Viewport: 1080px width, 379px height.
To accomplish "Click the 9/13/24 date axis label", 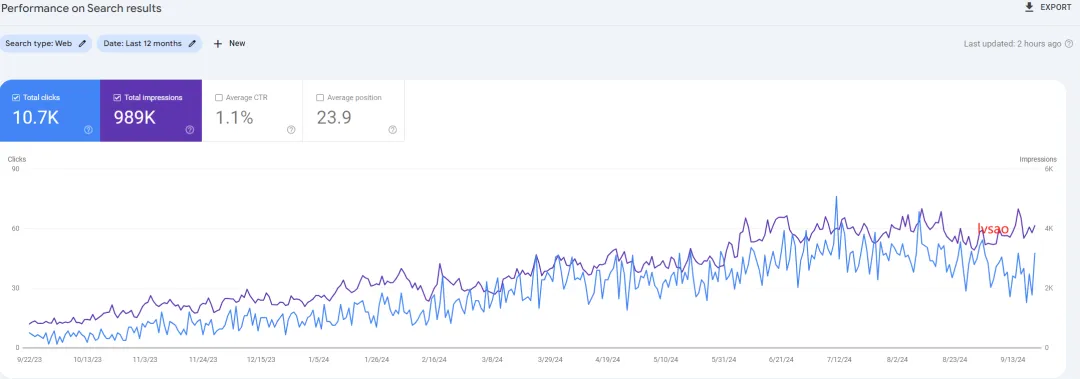I will [x=1013, y=359].
